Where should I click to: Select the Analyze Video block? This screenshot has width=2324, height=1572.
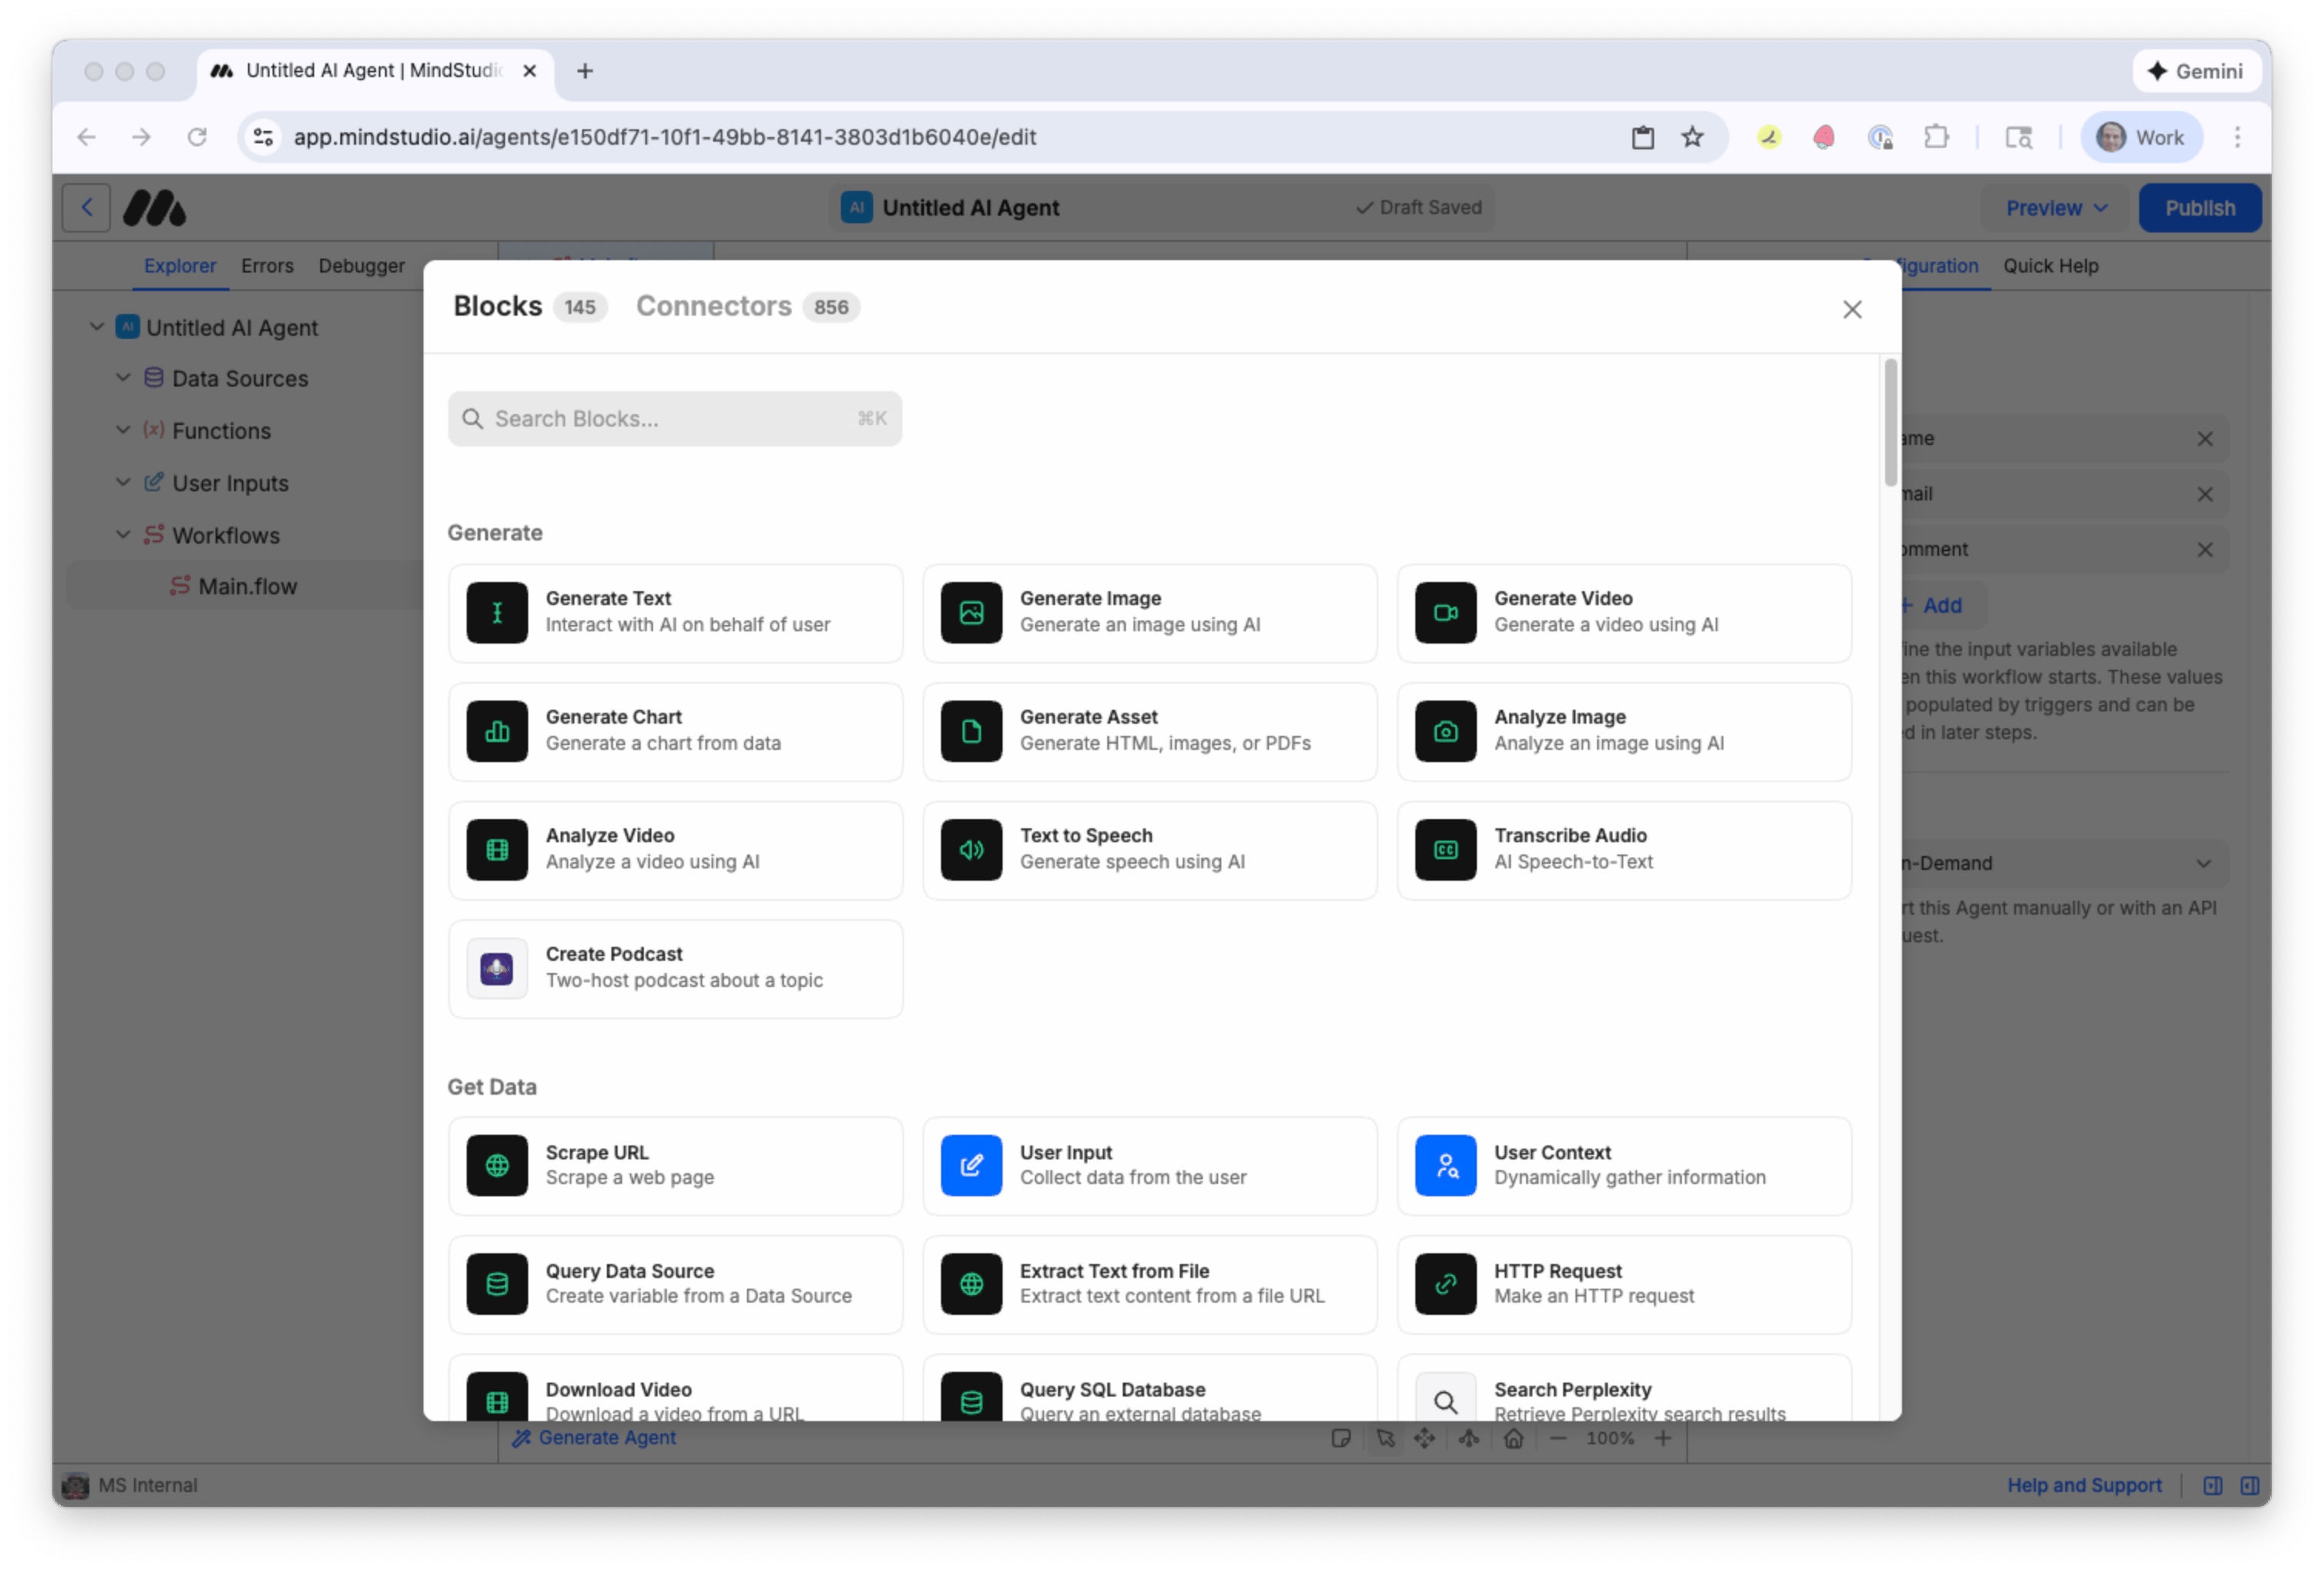675,849
